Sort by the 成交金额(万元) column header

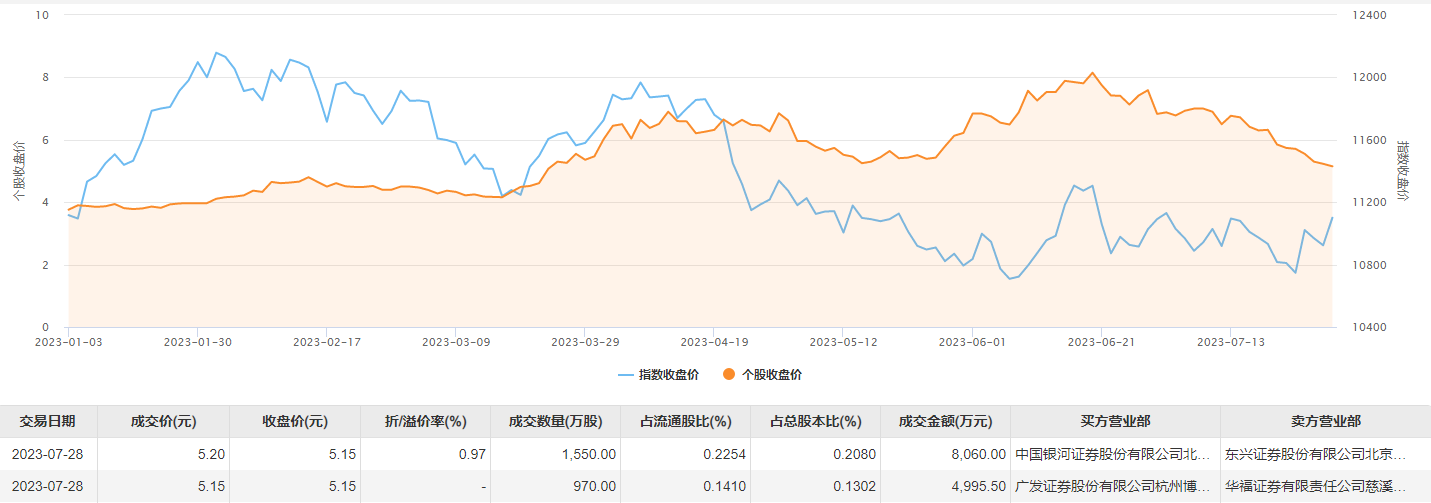[x=945, y=421]
